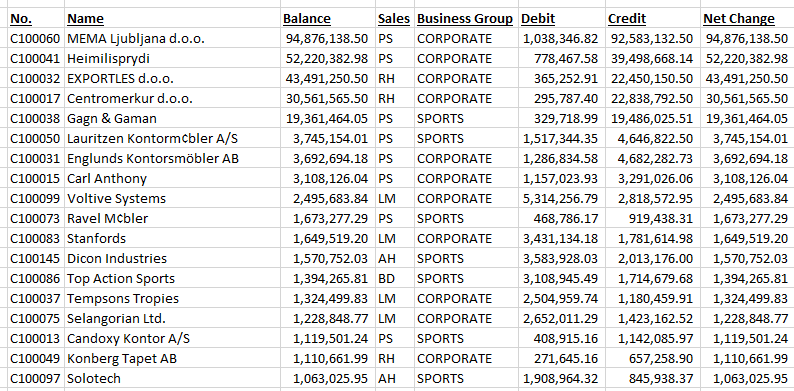The height and width of the screenshot is (391, 794).
Task: Select the Balance column header cell
Action: point(328,19)
